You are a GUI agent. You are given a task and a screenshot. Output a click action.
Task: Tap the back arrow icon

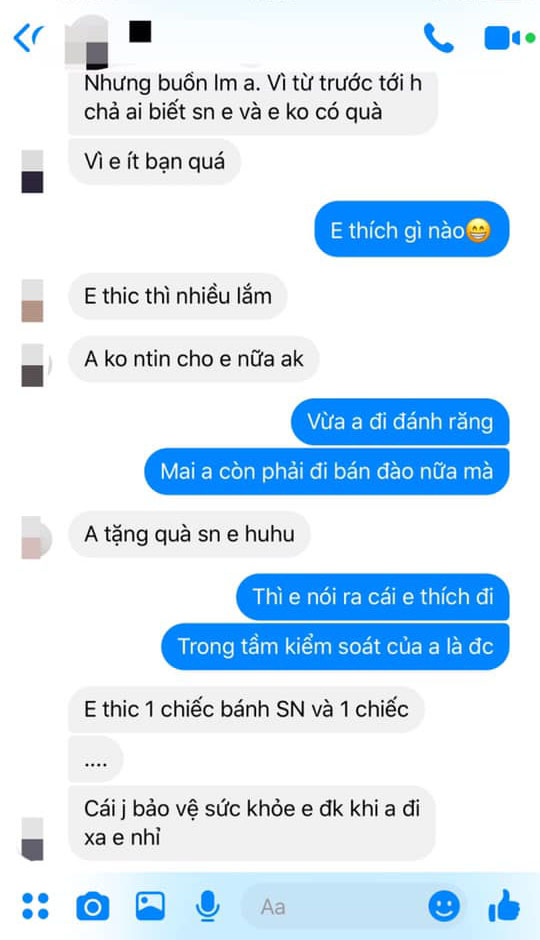click(x=28, y=39)
